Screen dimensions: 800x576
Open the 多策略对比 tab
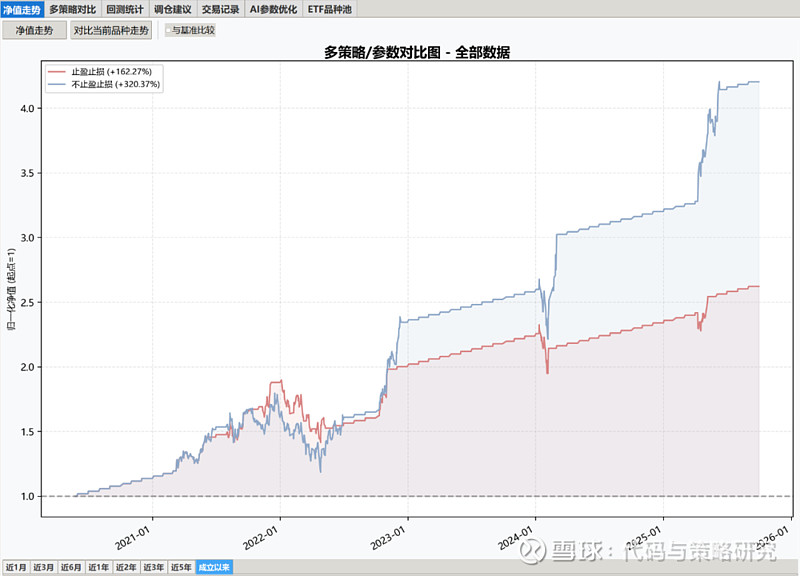click(72, 9)
